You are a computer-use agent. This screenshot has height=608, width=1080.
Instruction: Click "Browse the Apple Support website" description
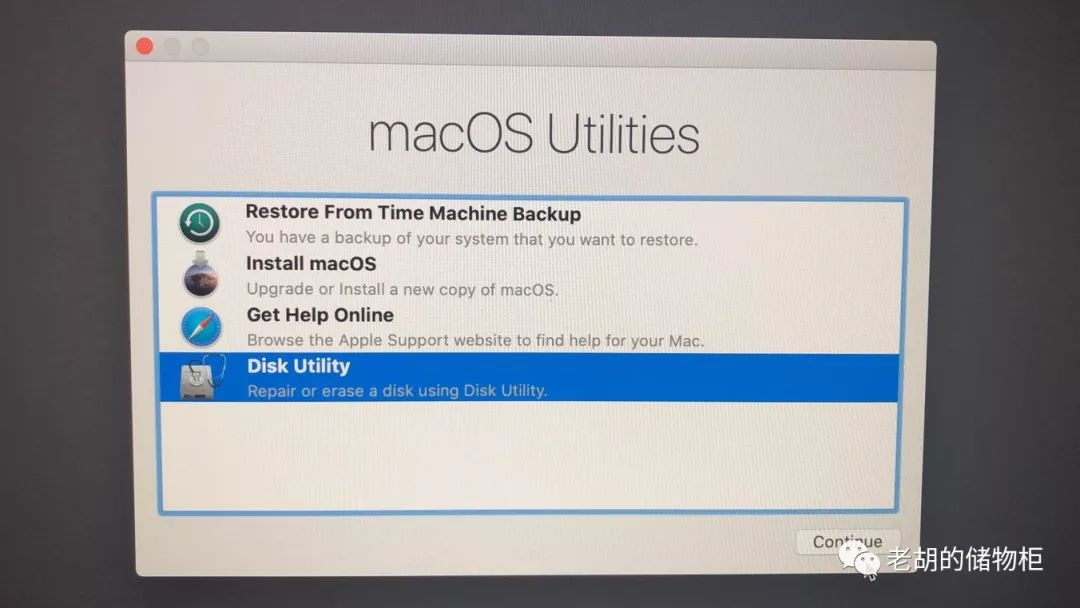click(x=475, y=340)
